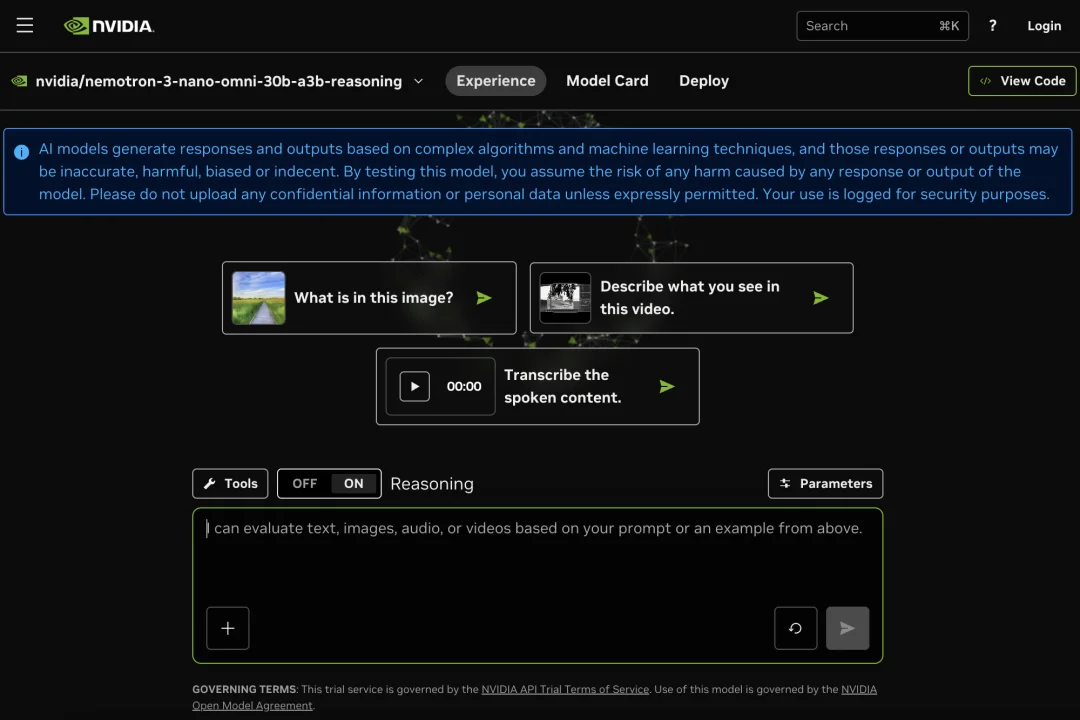Expand the model name dropdown chevron
Viewport: 1080px width, 720px height.
pos(418,81)
